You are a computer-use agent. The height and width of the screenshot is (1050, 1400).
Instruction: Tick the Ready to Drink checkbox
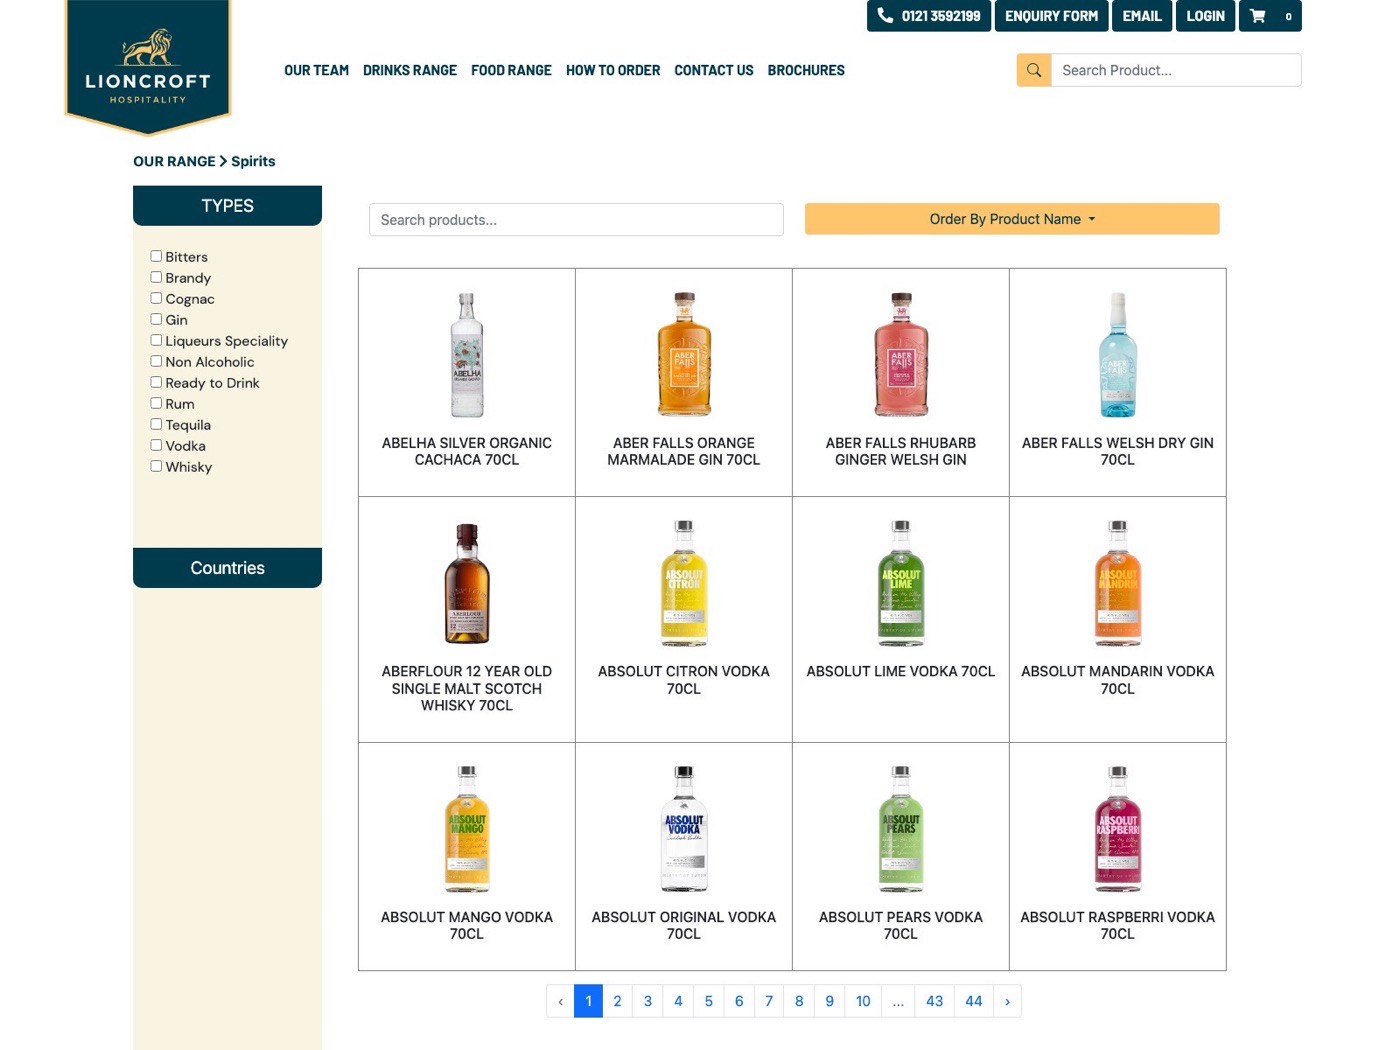(156, 382)
